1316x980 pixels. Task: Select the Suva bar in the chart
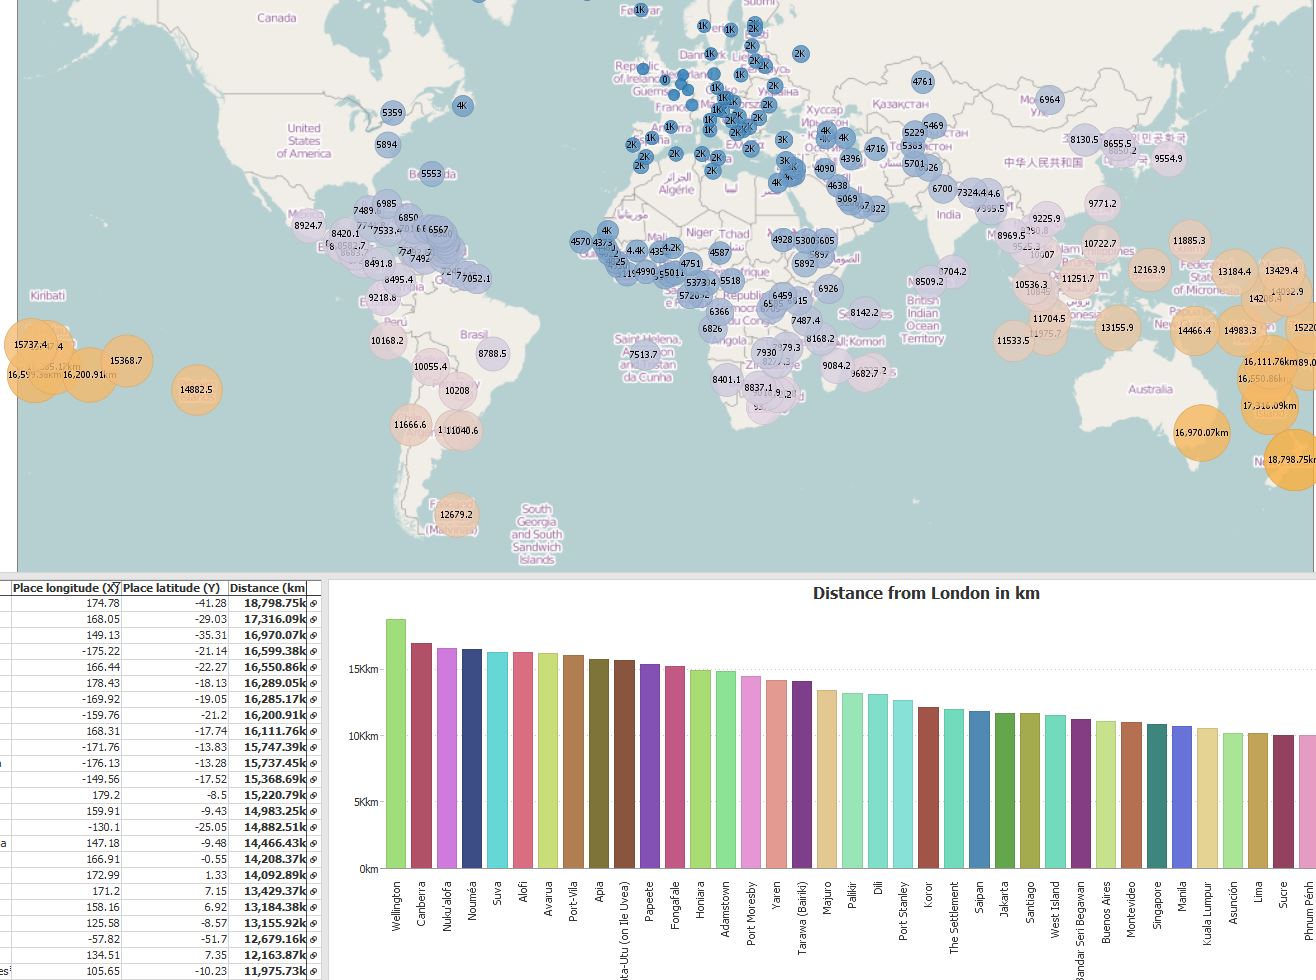(x=498, y=760)
